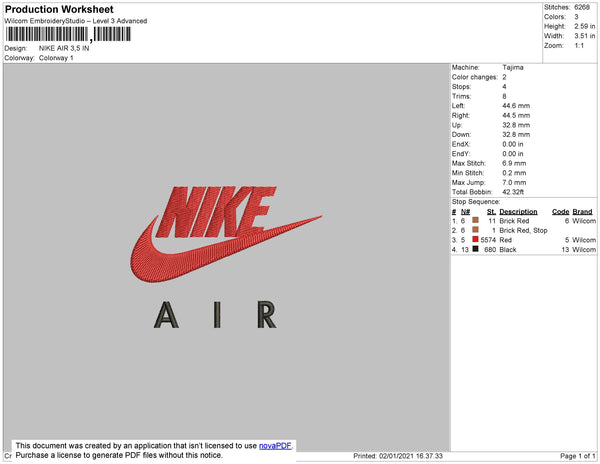600x464 pixels.
Task: Click the Brick Red swatch in row 1
Action: 475,220
